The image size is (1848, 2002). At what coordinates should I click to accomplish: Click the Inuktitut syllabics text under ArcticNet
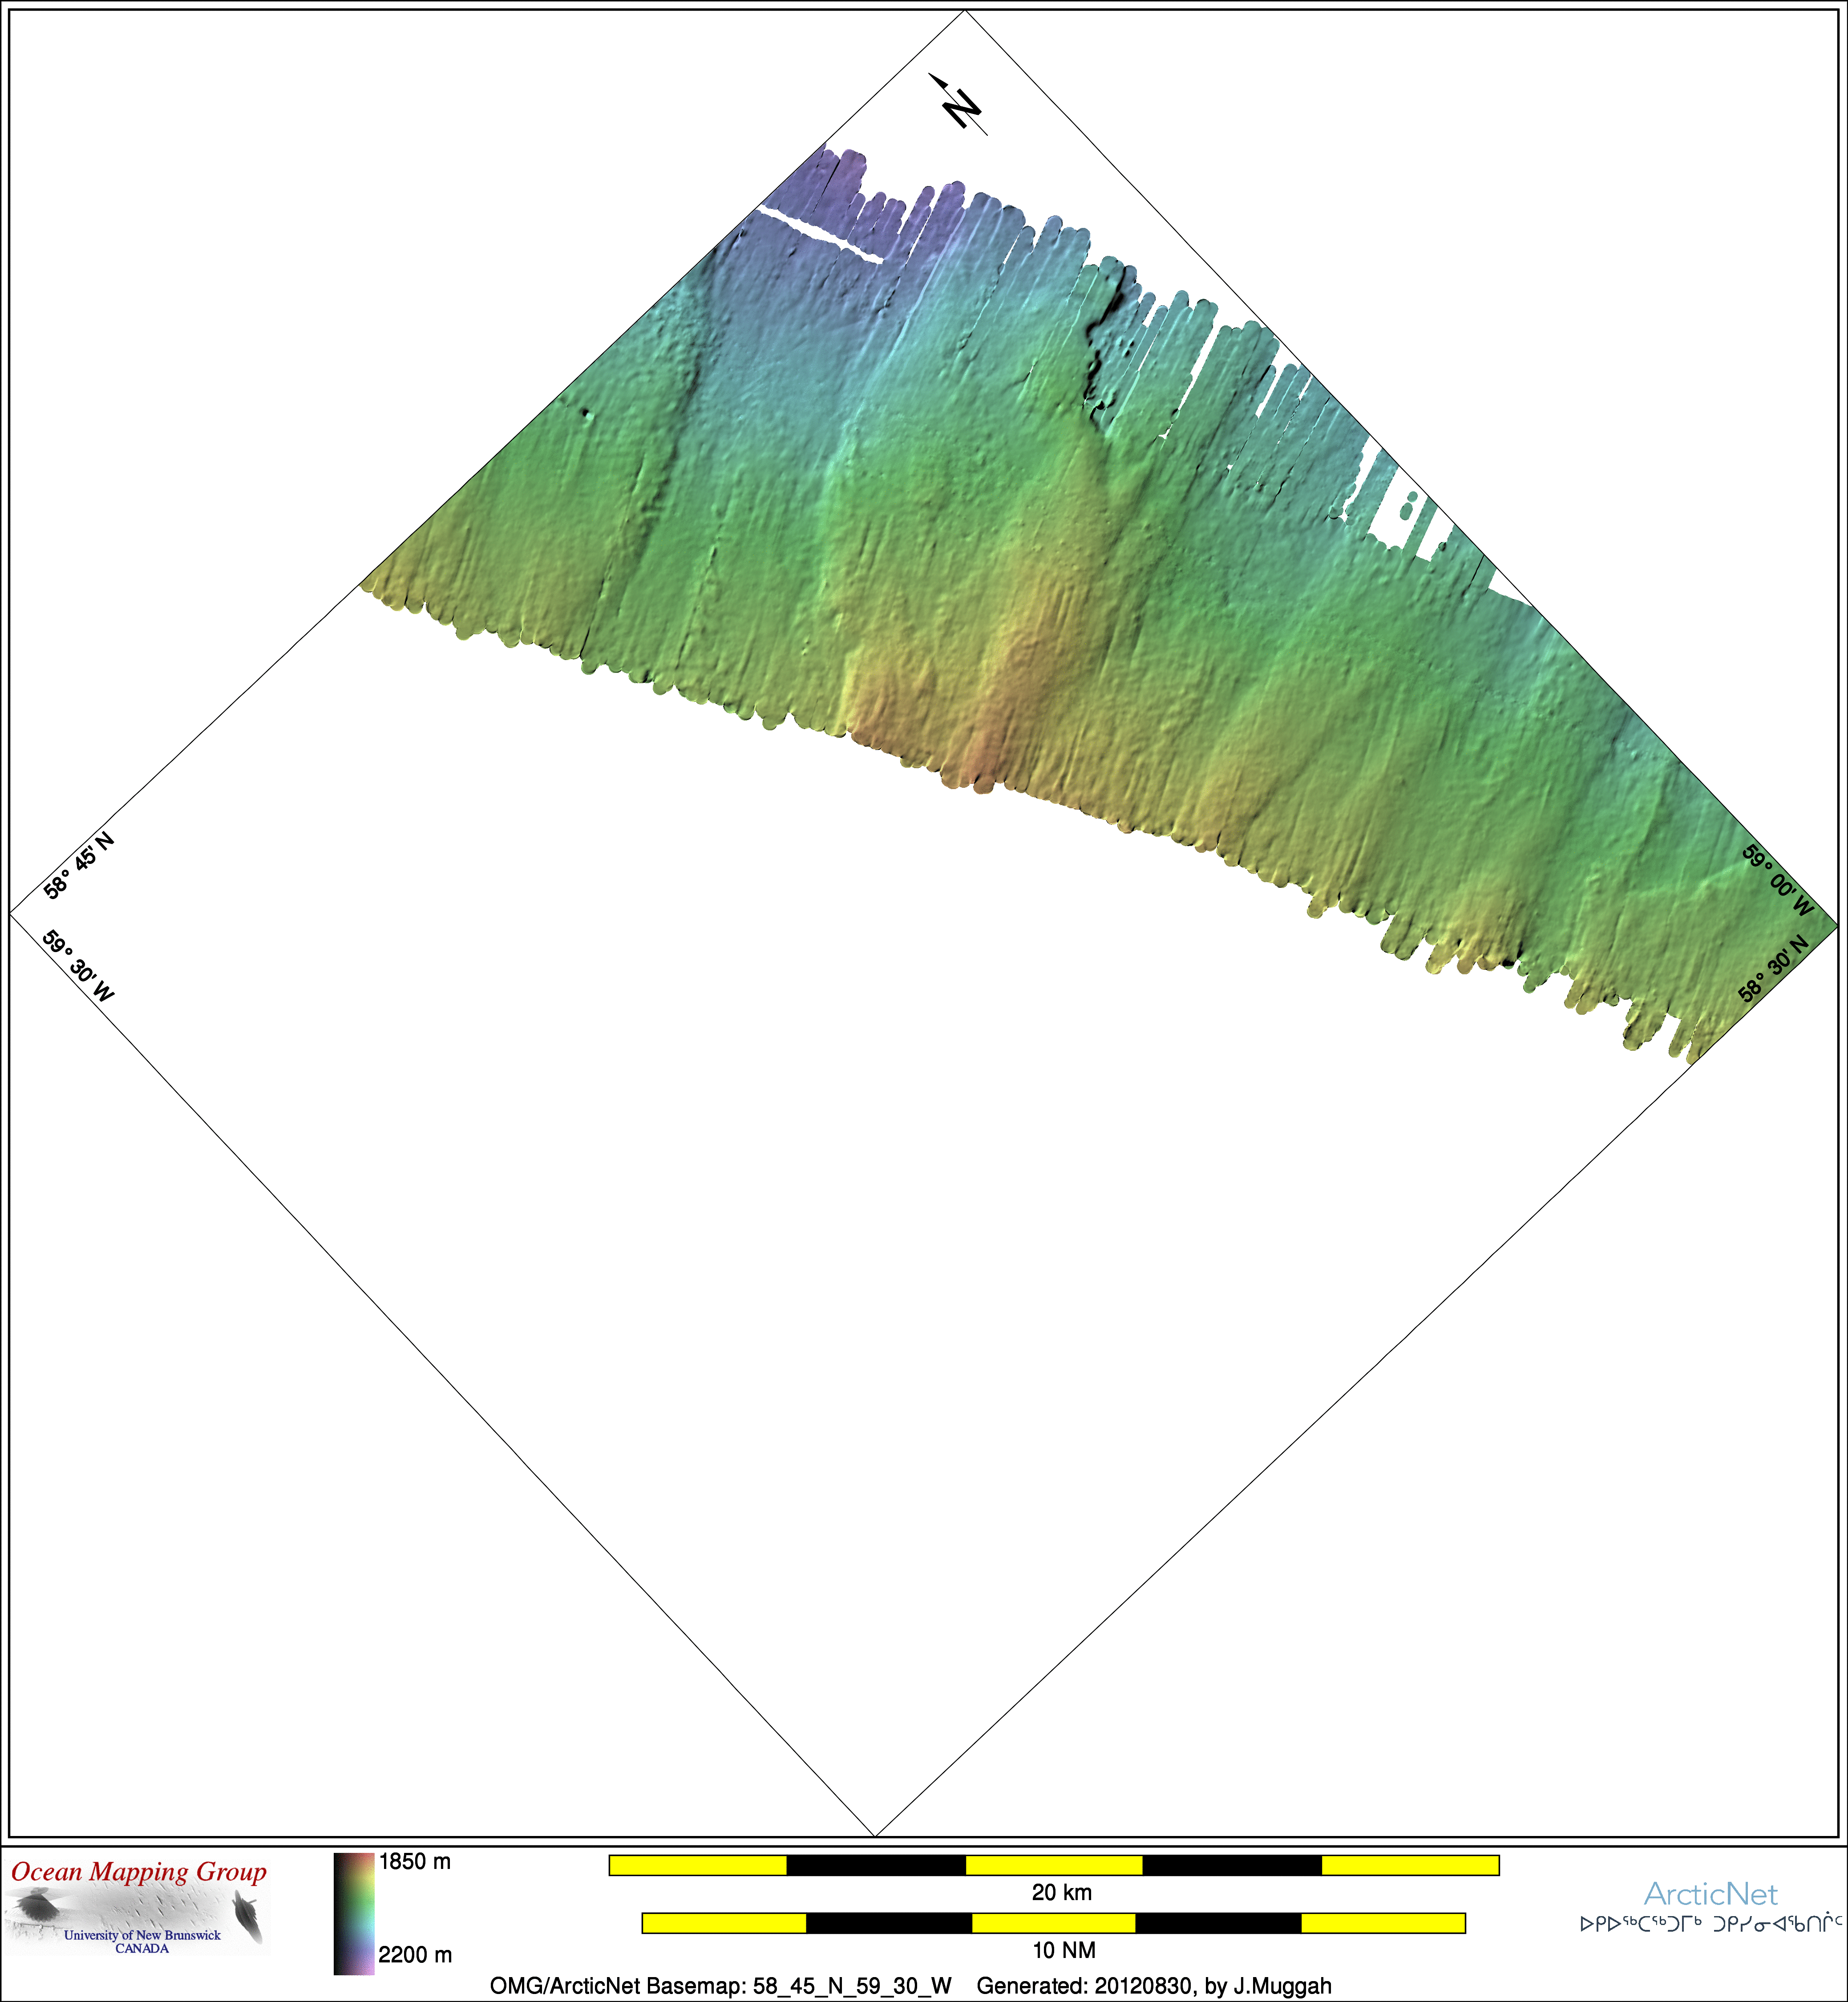click(x=1710, y=1923)
